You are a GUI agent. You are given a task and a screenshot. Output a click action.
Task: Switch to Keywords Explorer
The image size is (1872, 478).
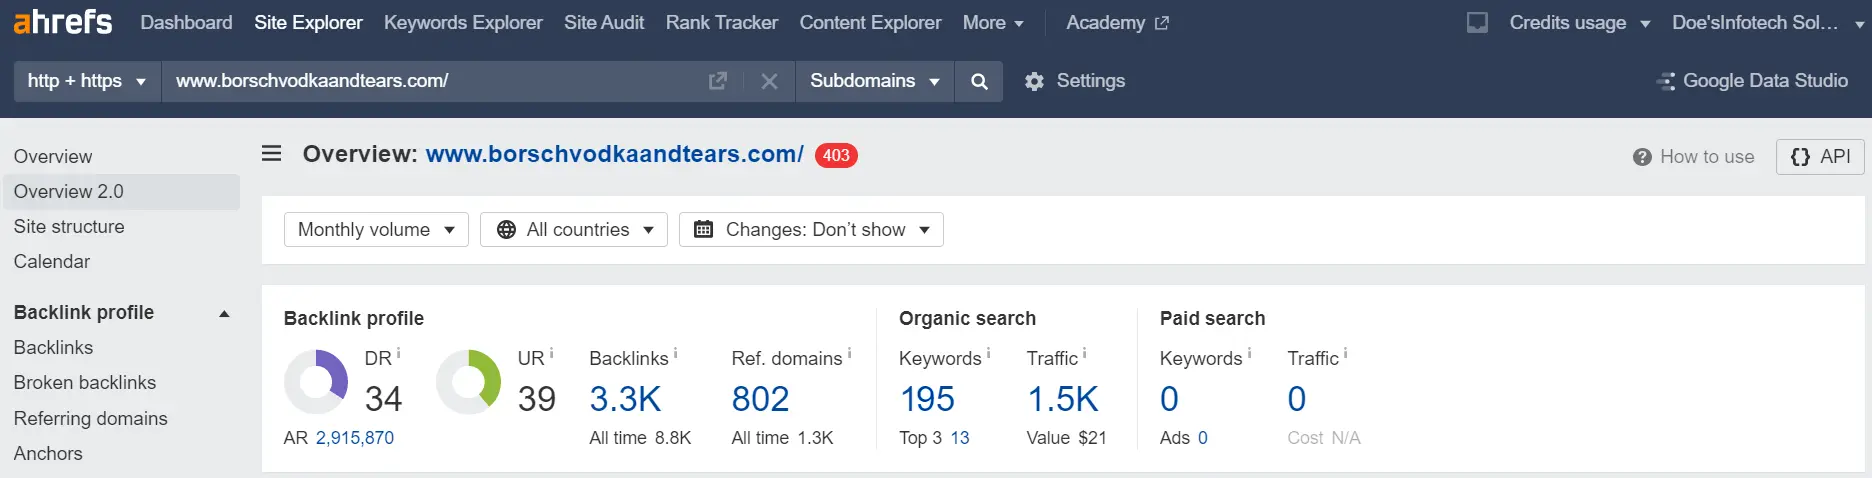[463, 22]
